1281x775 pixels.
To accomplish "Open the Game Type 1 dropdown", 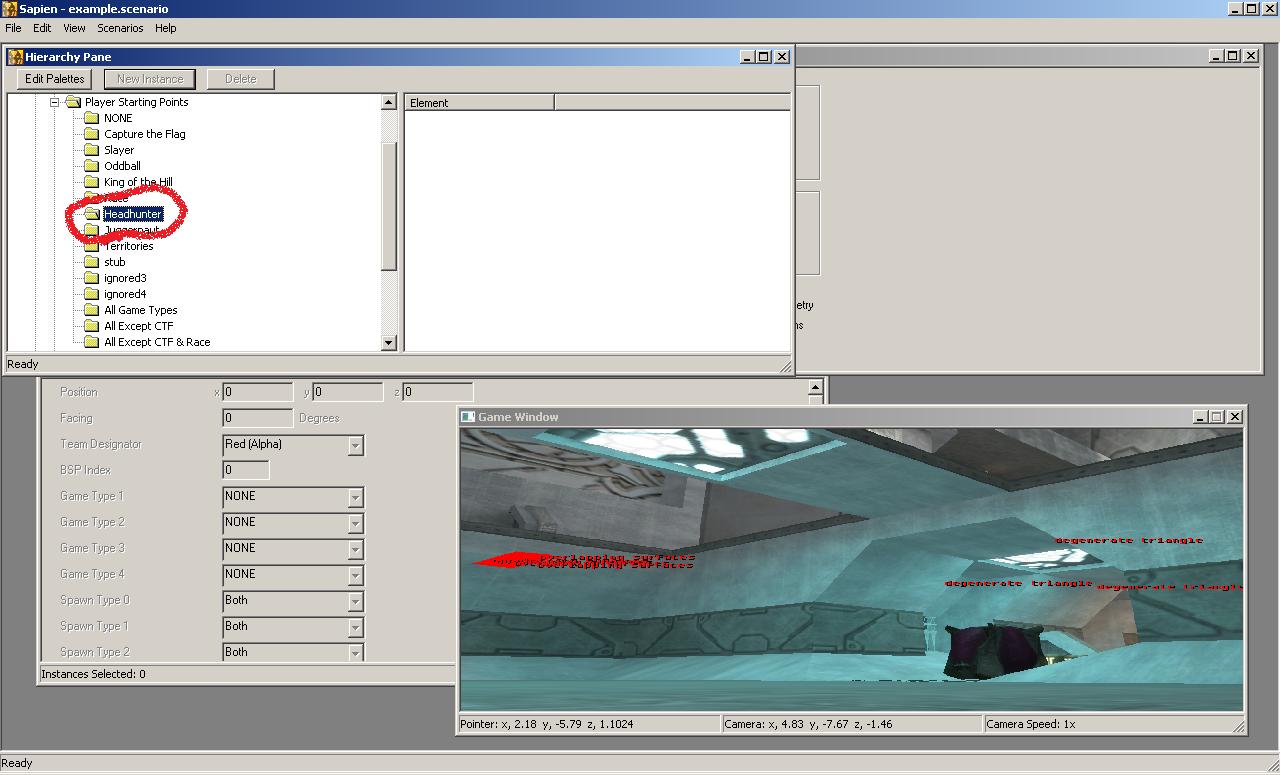I will pos(355,498).
